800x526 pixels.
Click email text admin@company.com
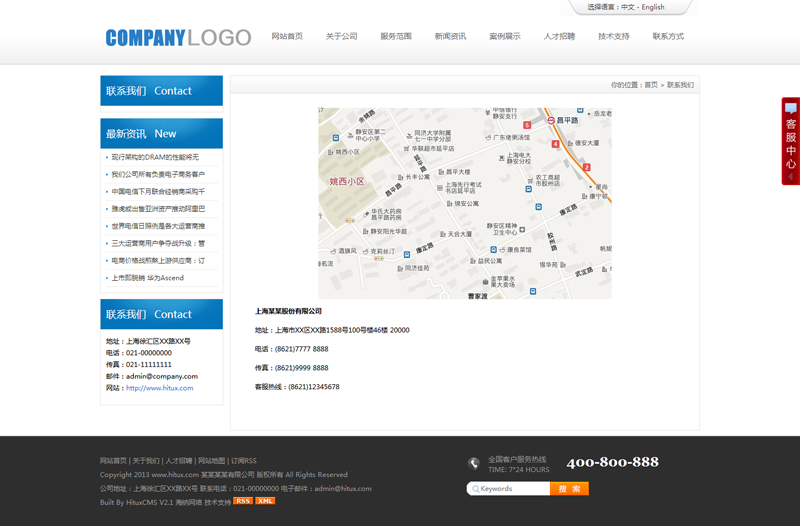coord(162,377)
